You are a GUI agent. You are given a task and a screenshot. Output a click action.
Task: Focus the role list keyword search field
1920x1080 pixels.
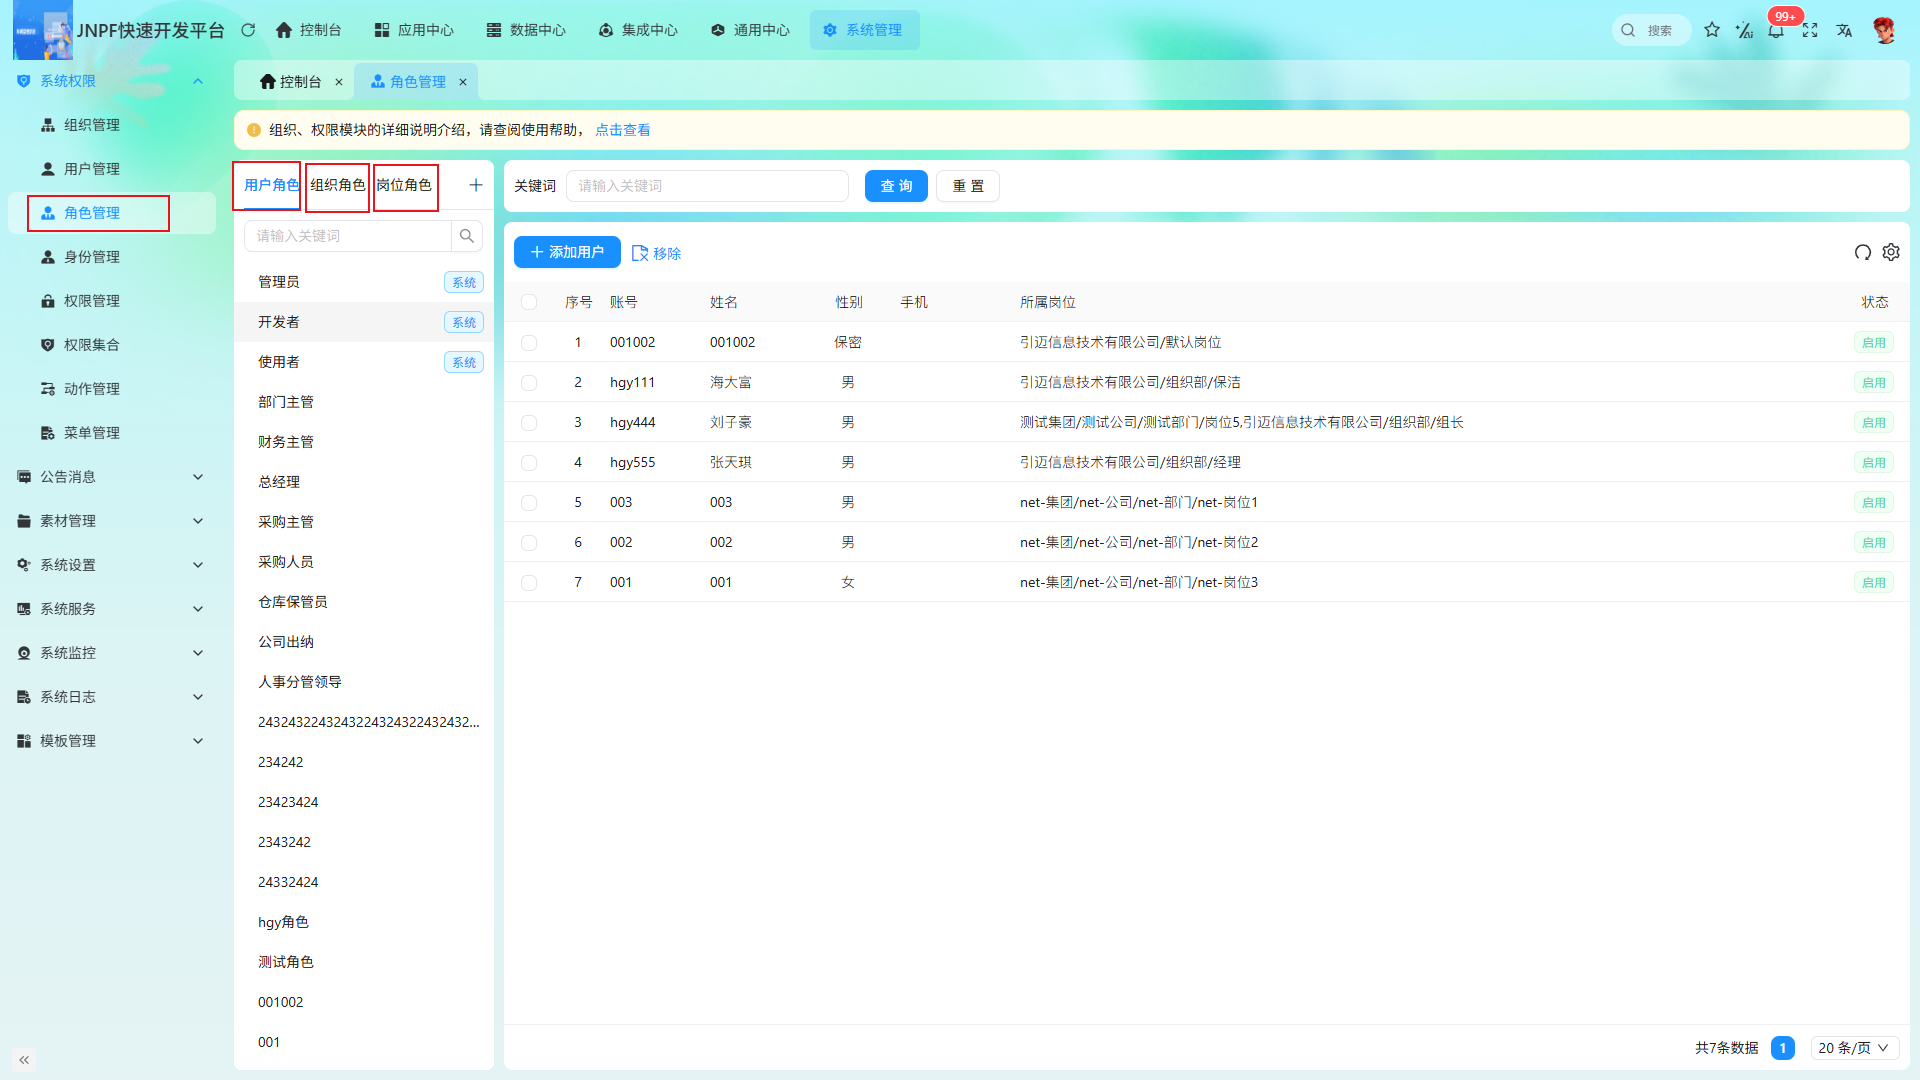pyautogui.click(x=348, y=236)
